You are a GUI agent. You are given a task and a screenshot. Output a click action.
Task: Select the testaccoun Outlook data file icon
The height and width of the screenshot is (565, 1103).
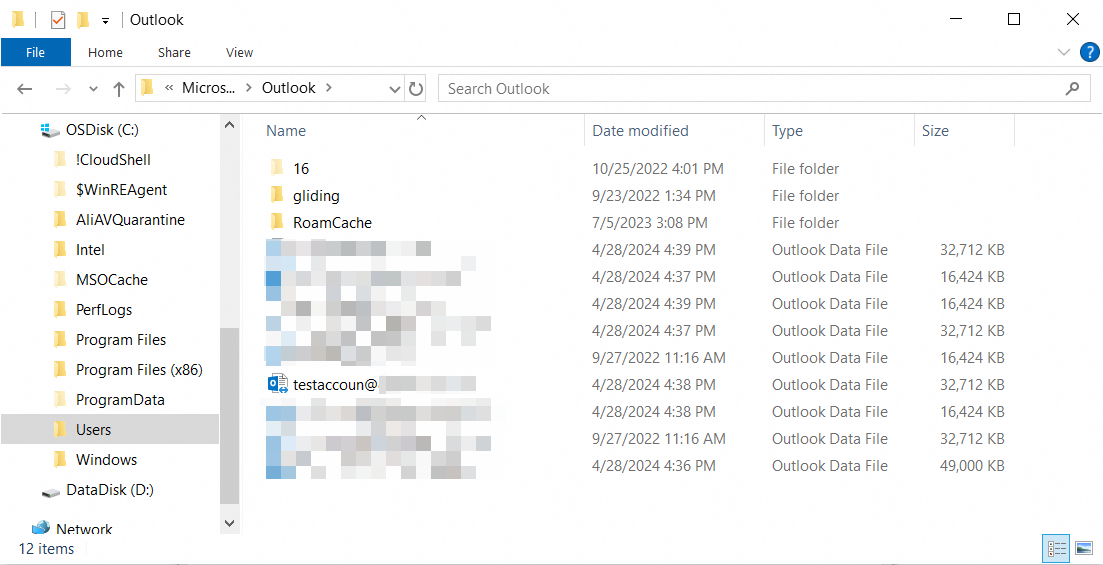(x=277, y=384)
